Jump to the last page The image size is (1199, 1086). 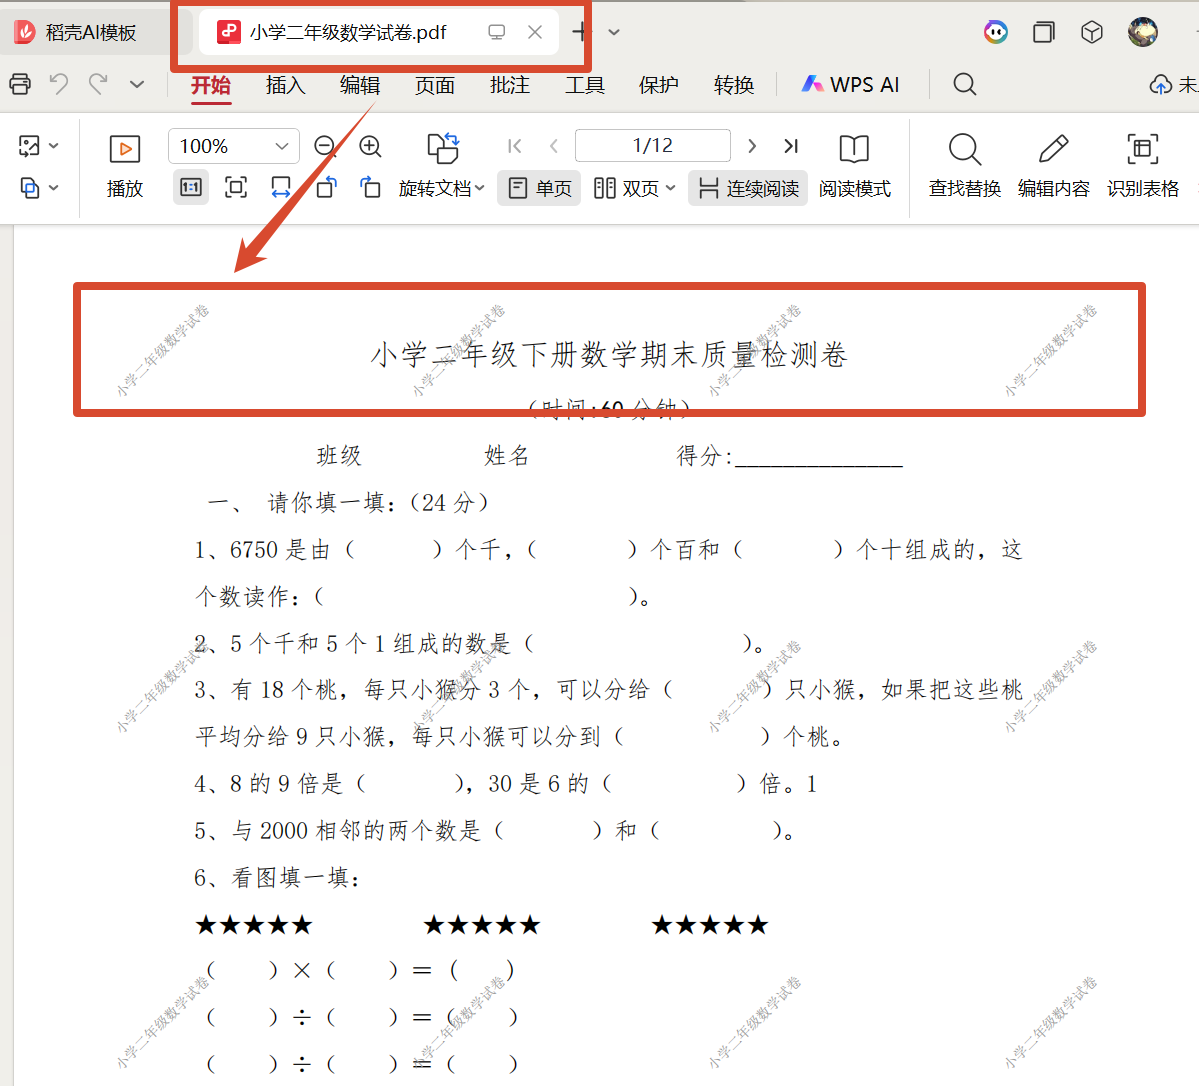tap(791, 146)
